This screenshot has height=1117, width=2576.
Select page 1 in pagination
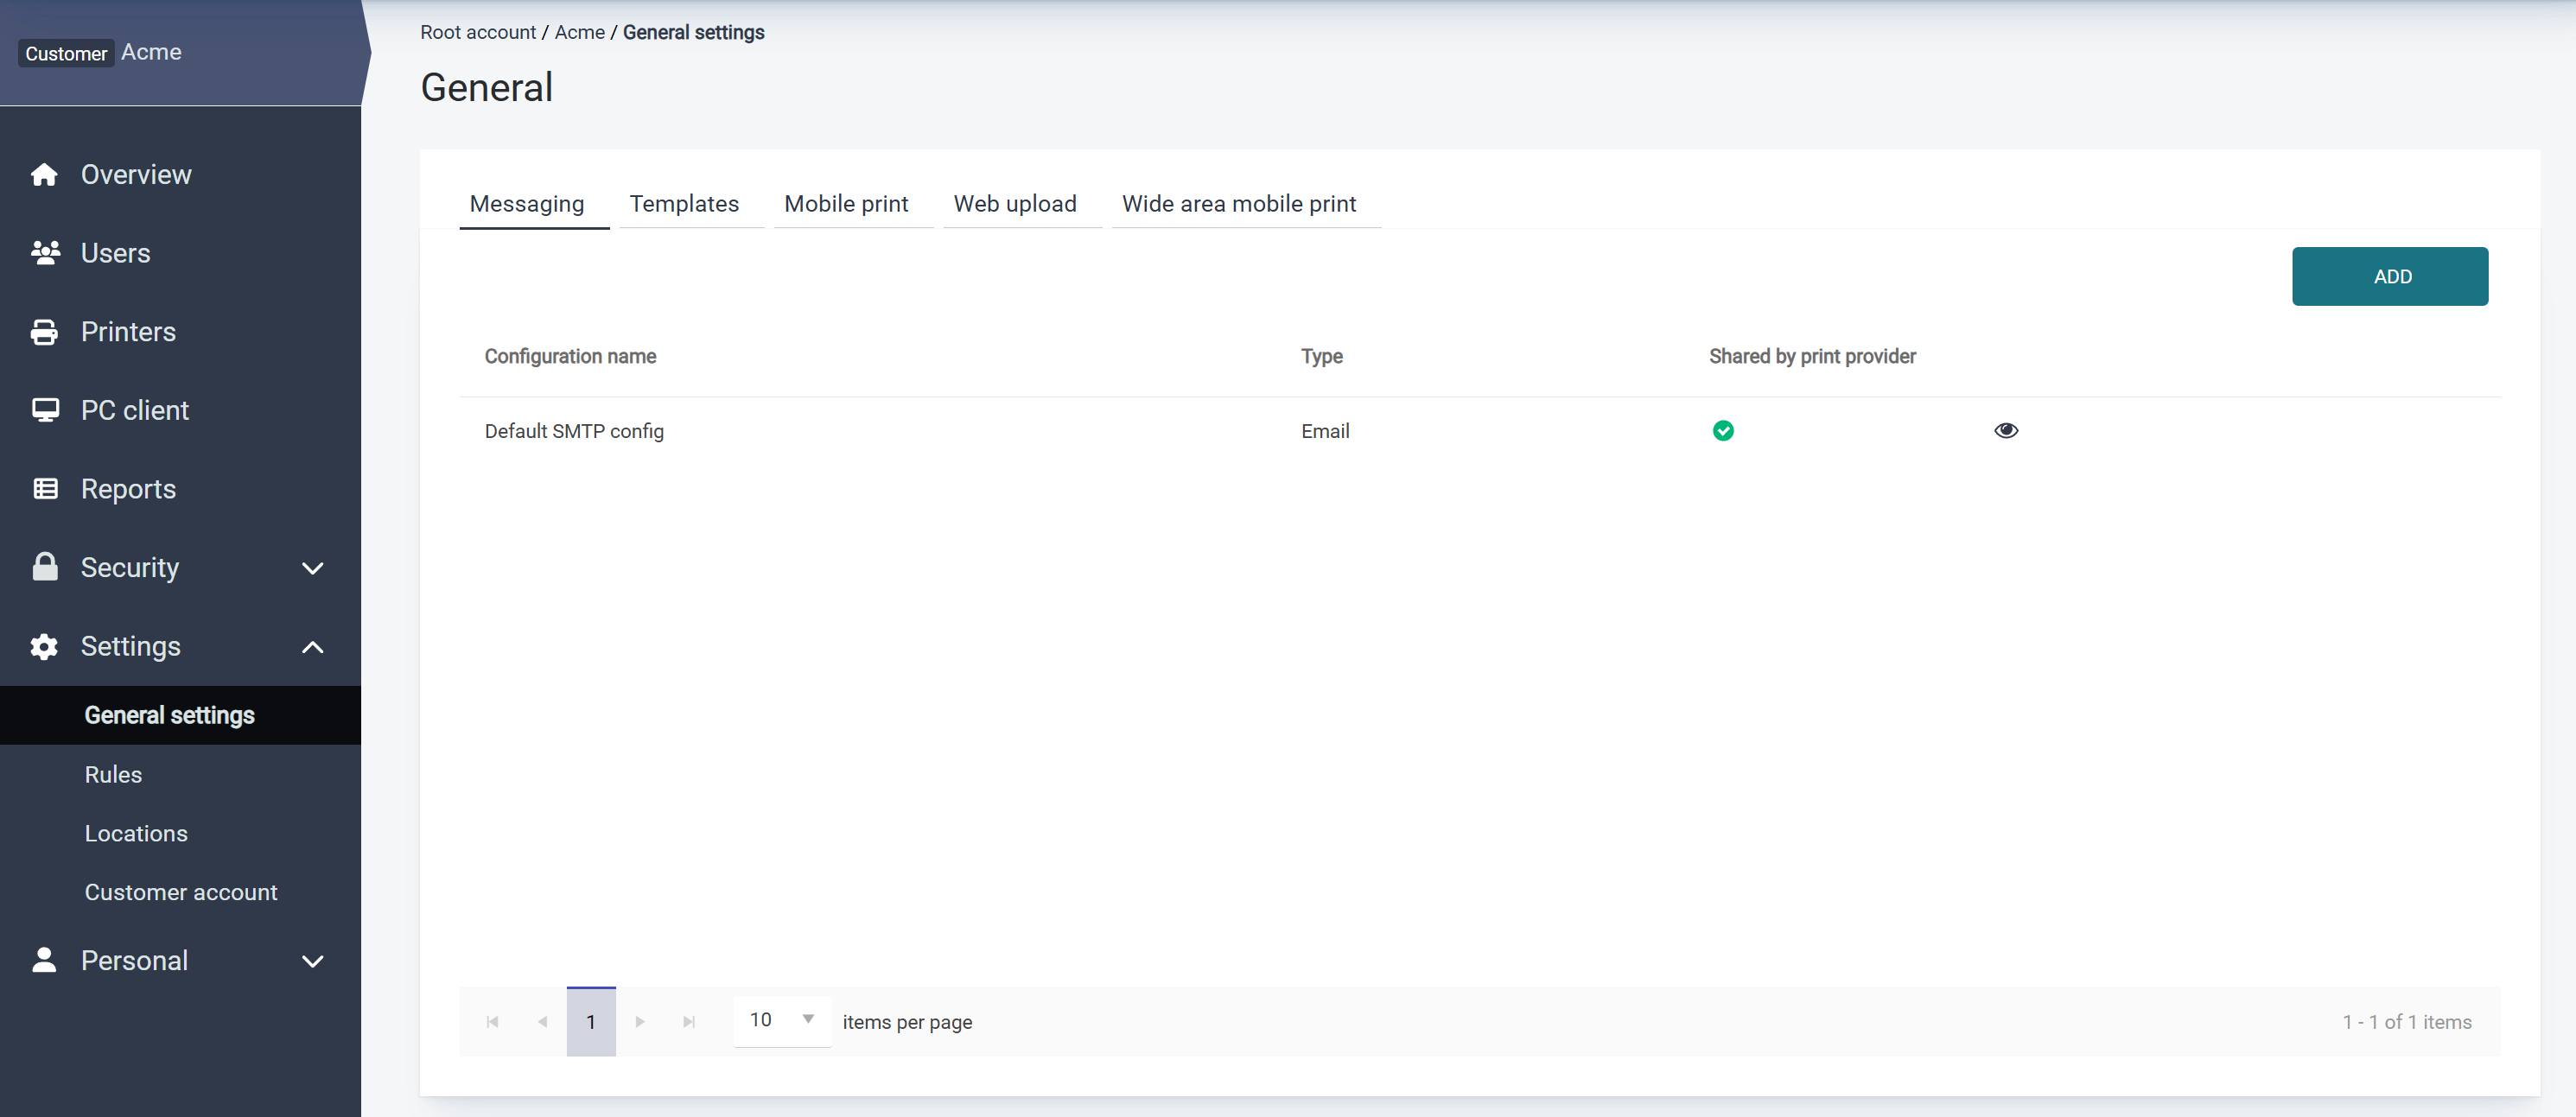pyautogui.click(x=591, y=1022)
